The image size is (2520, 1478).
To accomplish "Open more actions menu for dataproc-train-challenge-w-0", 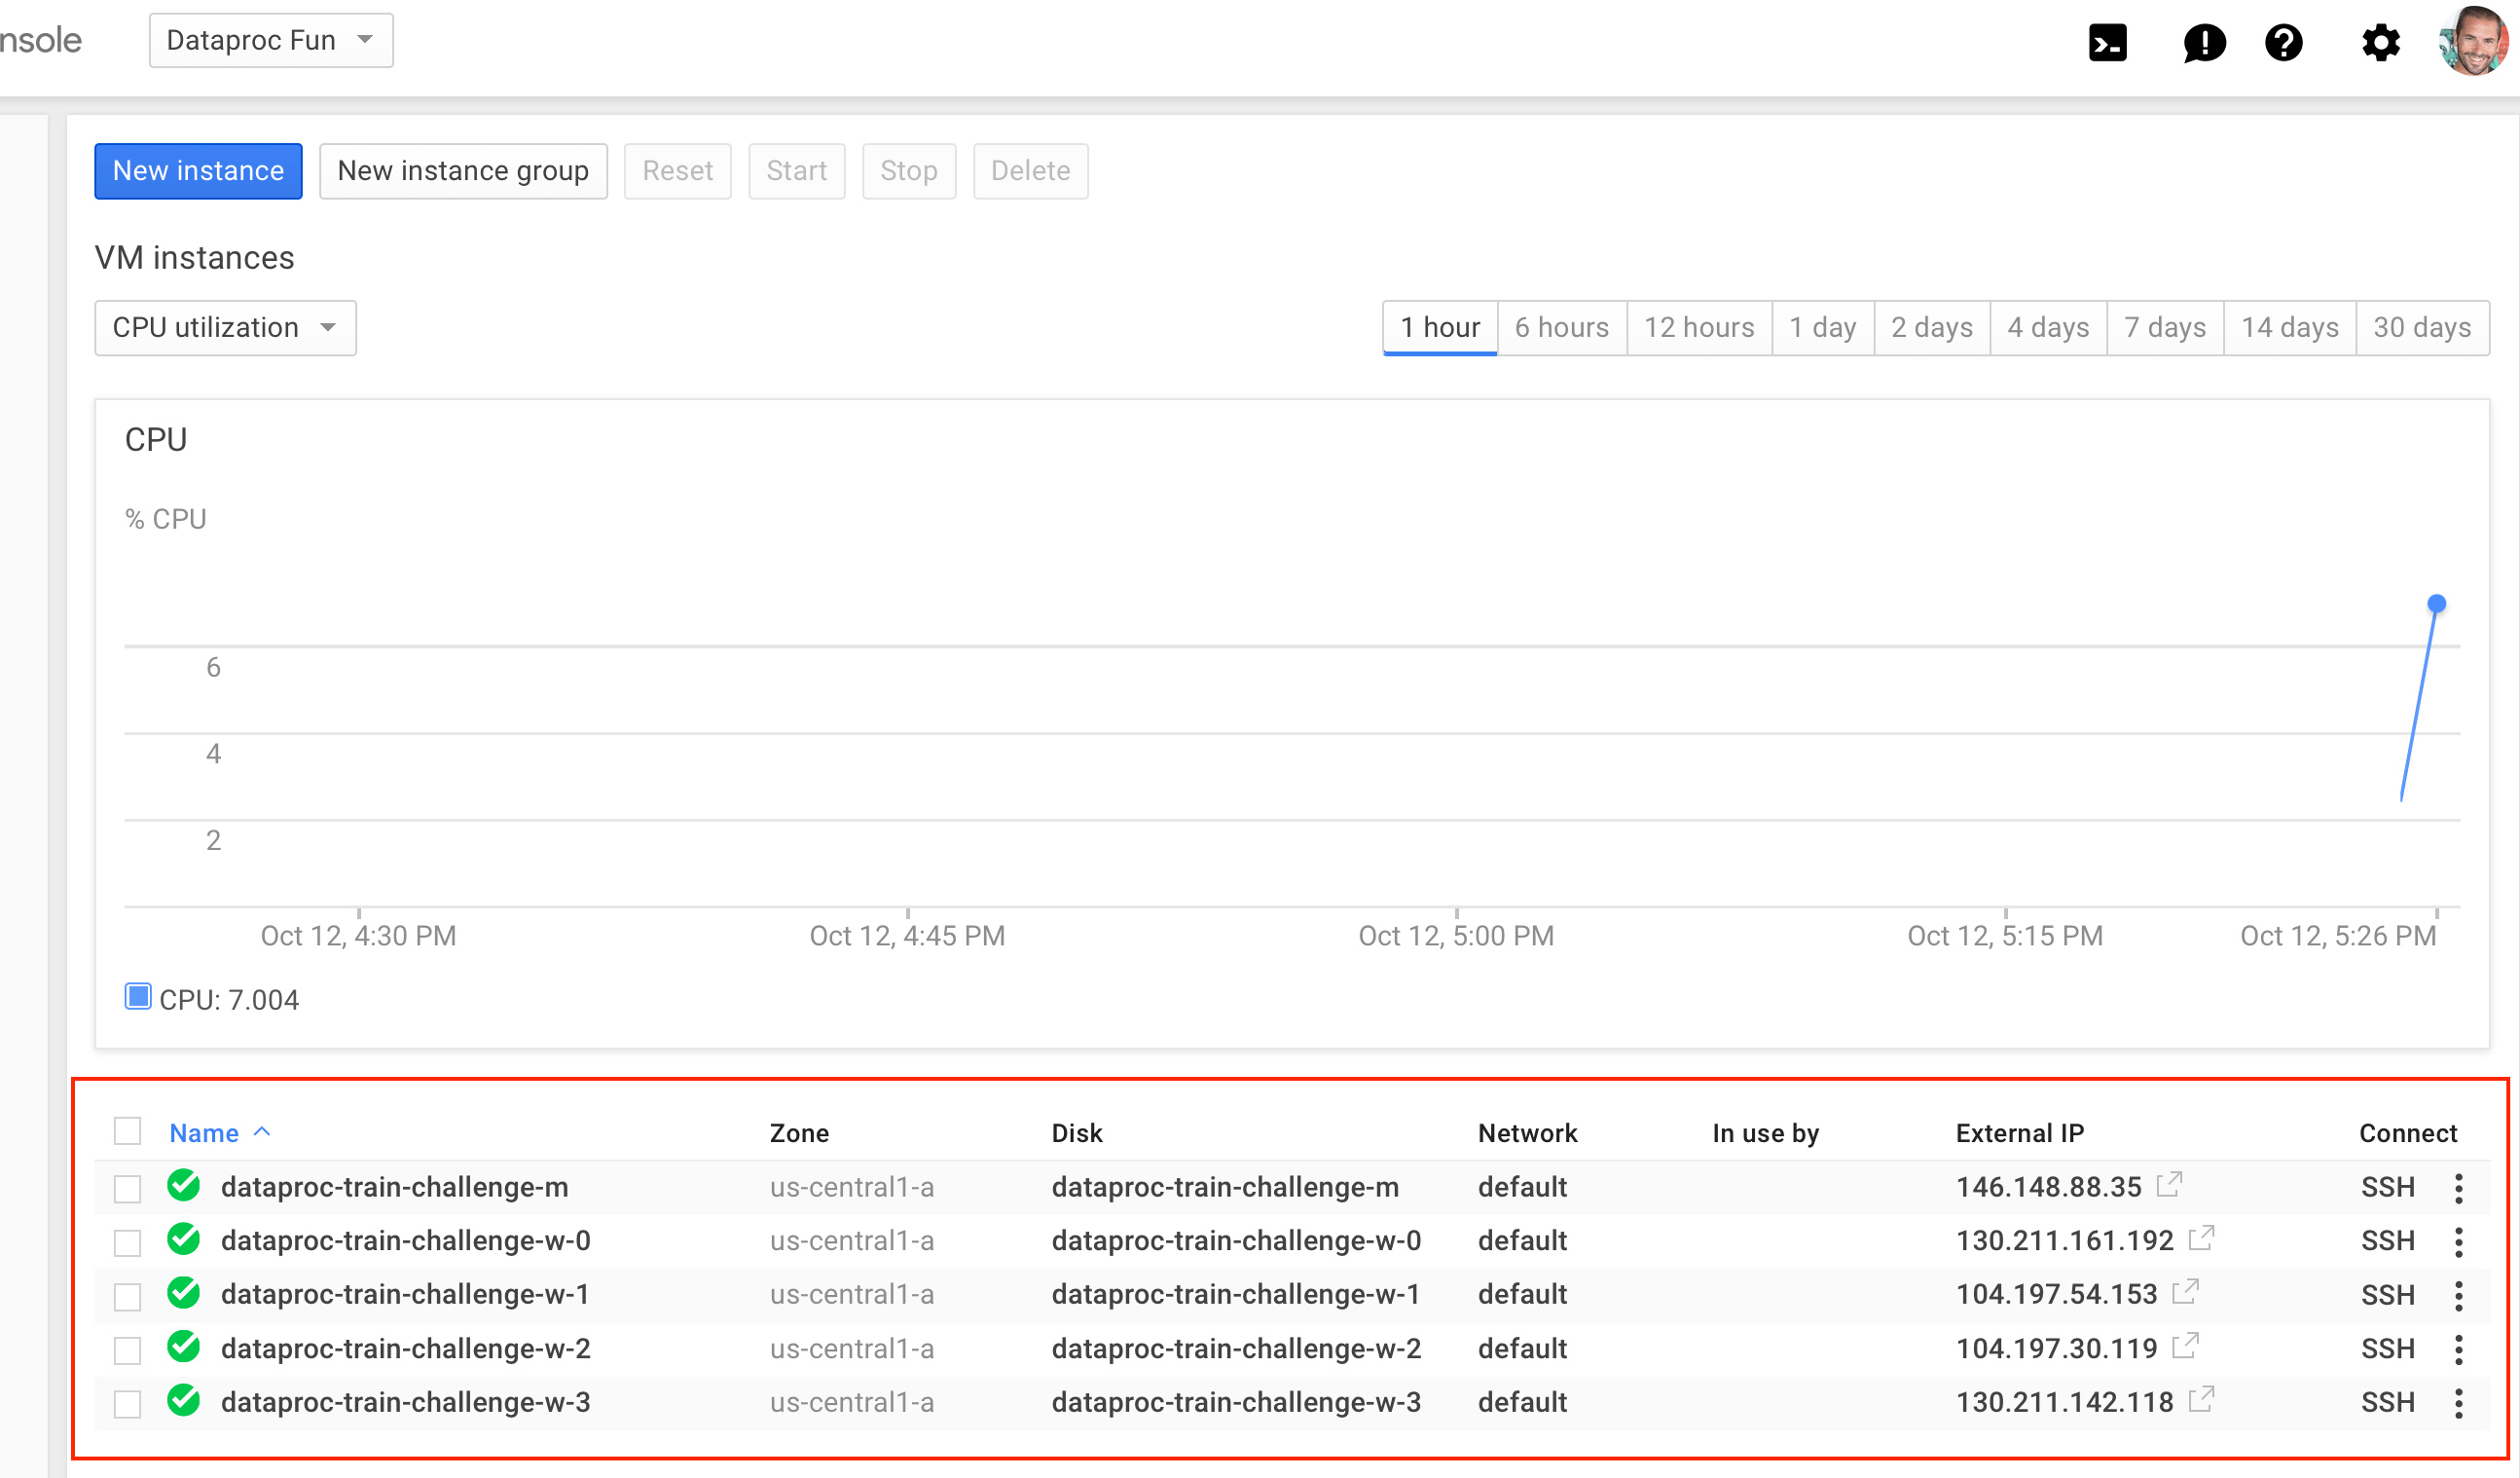I will tap(2458, 1242).
